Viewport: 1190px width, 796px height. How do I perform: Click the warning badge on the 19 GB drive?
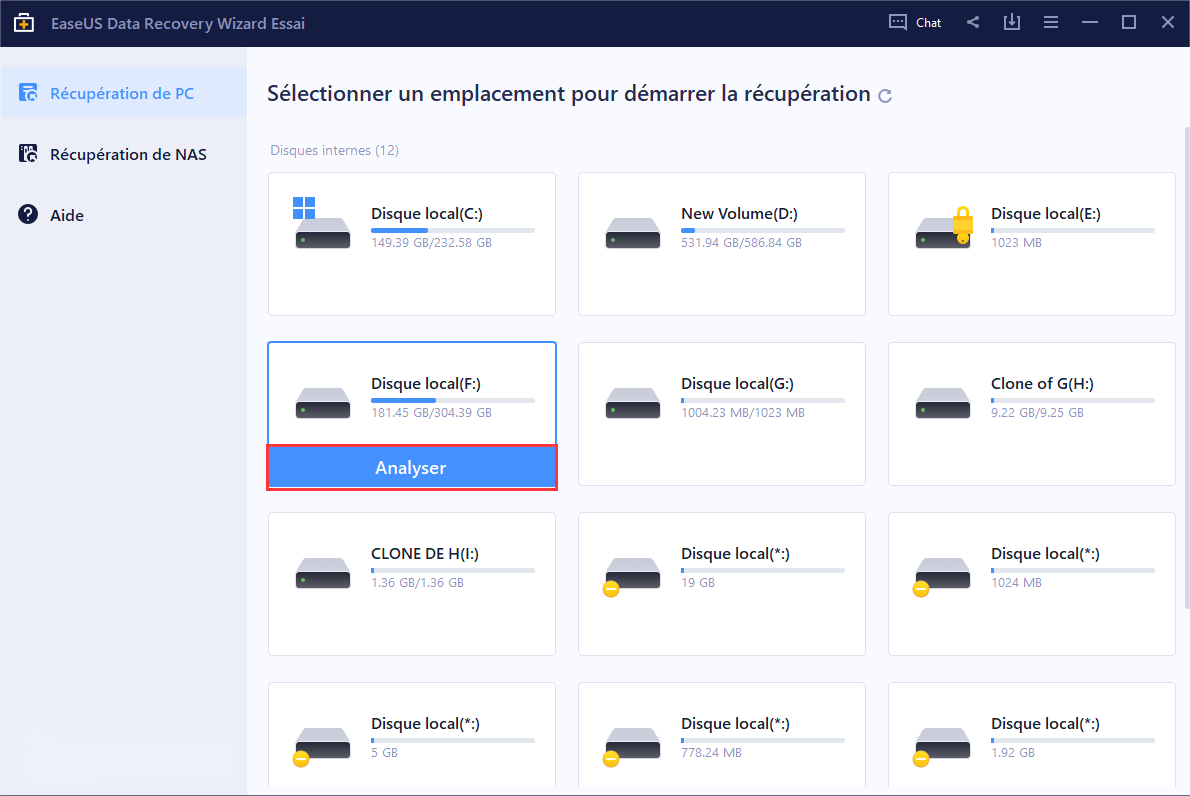coord(610,590)
